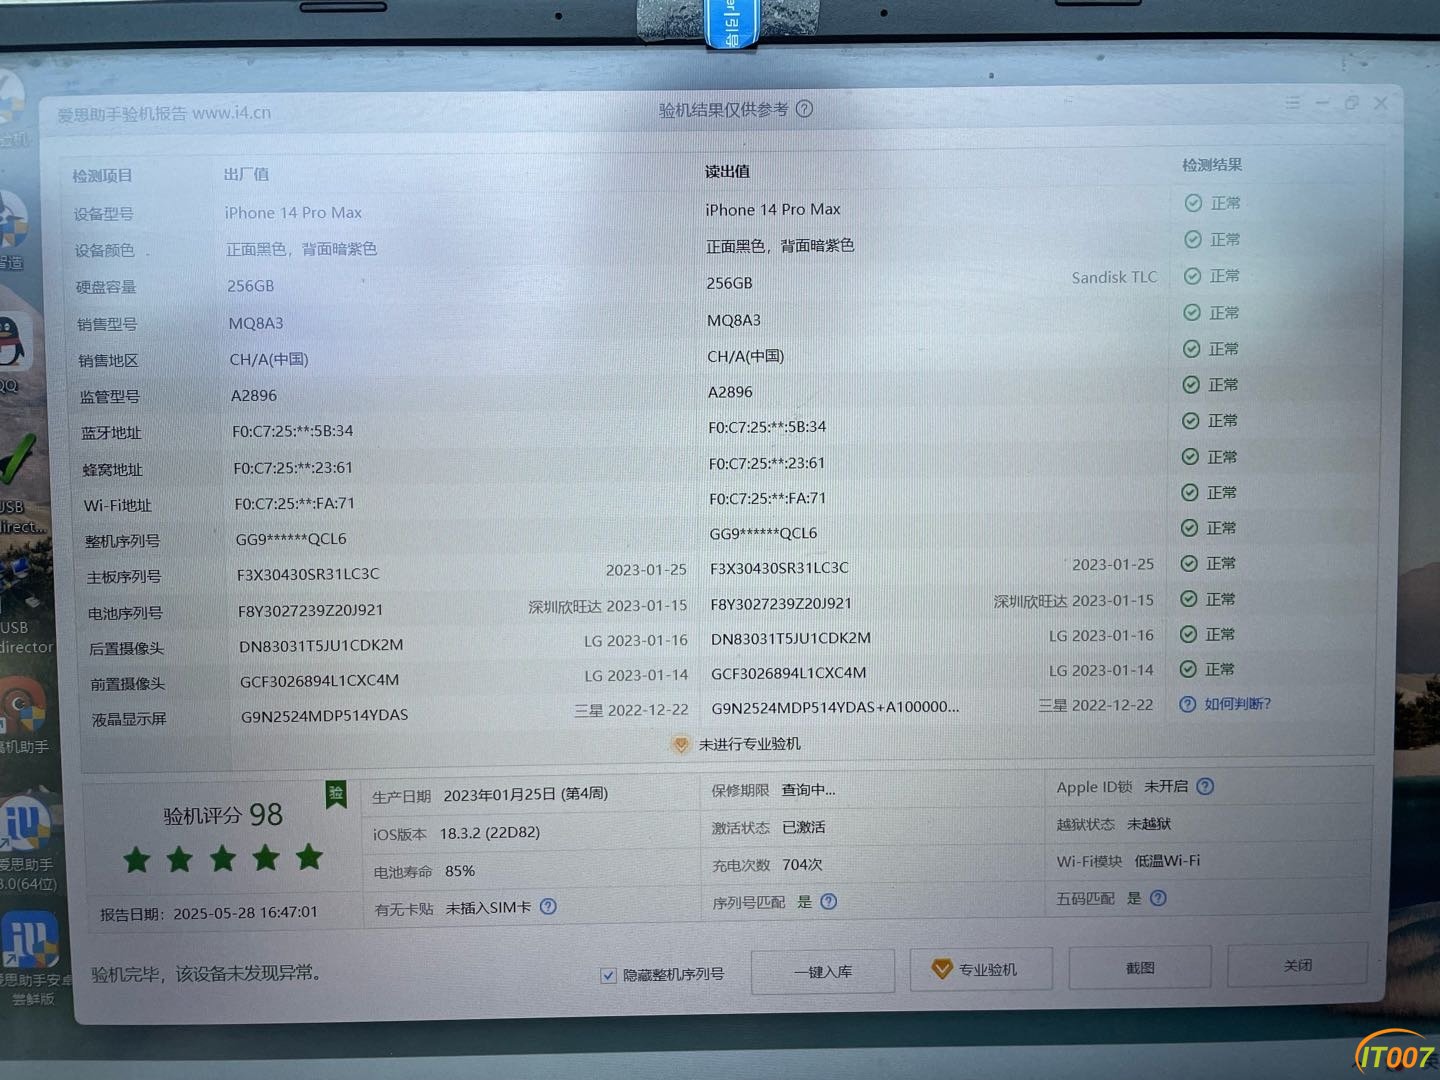Image resolution: width=1440 pixels, height=1080 pixels.
Task: Click the 验机完毕,该设备未发现异常 message
Action: pyautogui.click(x=206, y=973)
